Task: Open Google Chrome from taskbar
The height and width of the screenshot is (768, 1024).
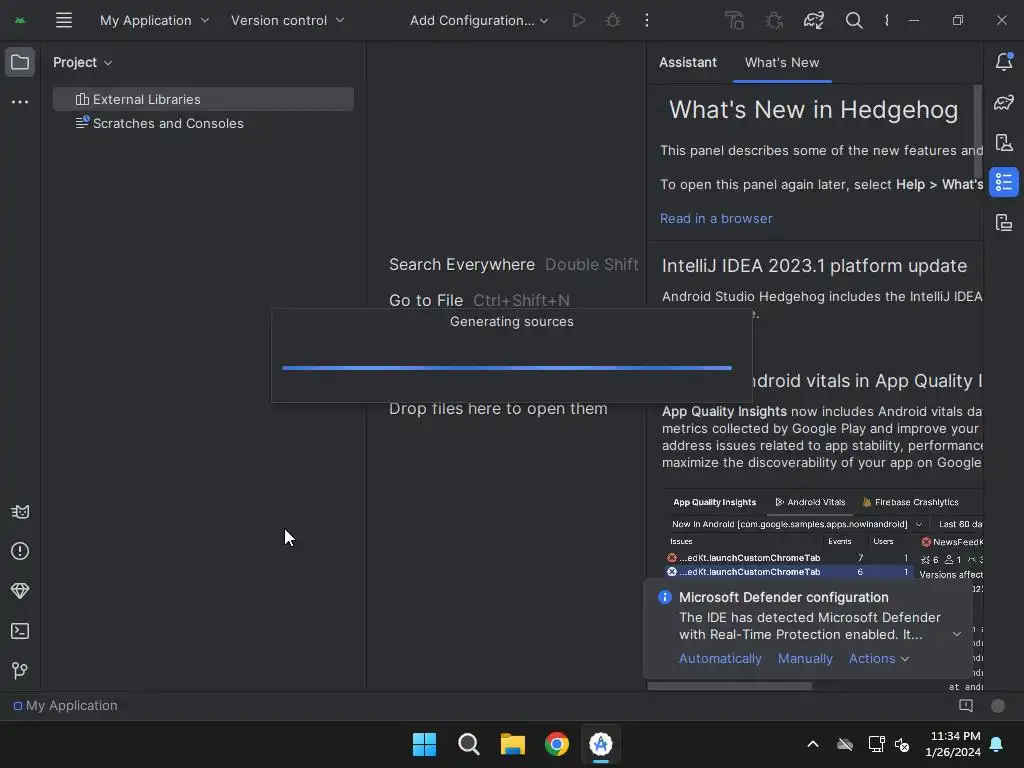Action: [557, 744]
